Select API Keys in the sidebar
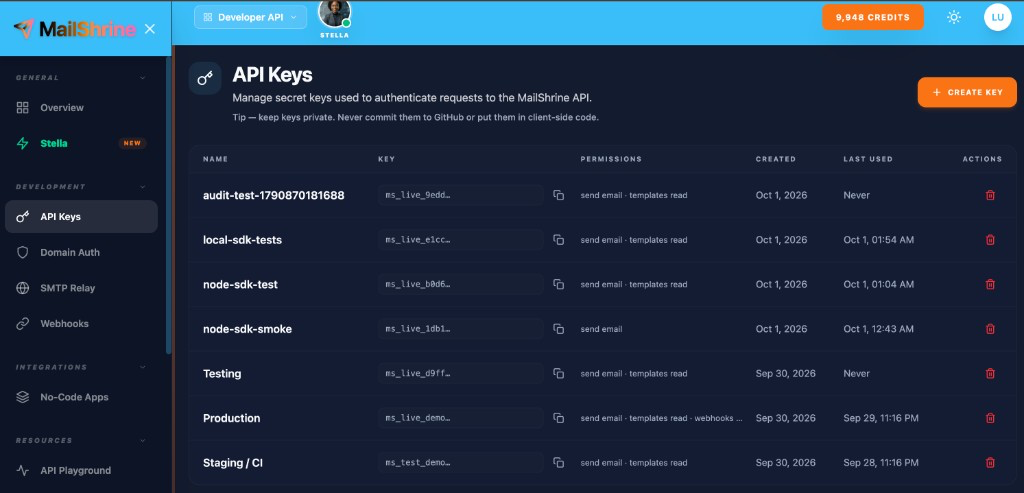This screenshot has width=1024, height=493. point(81,217)
